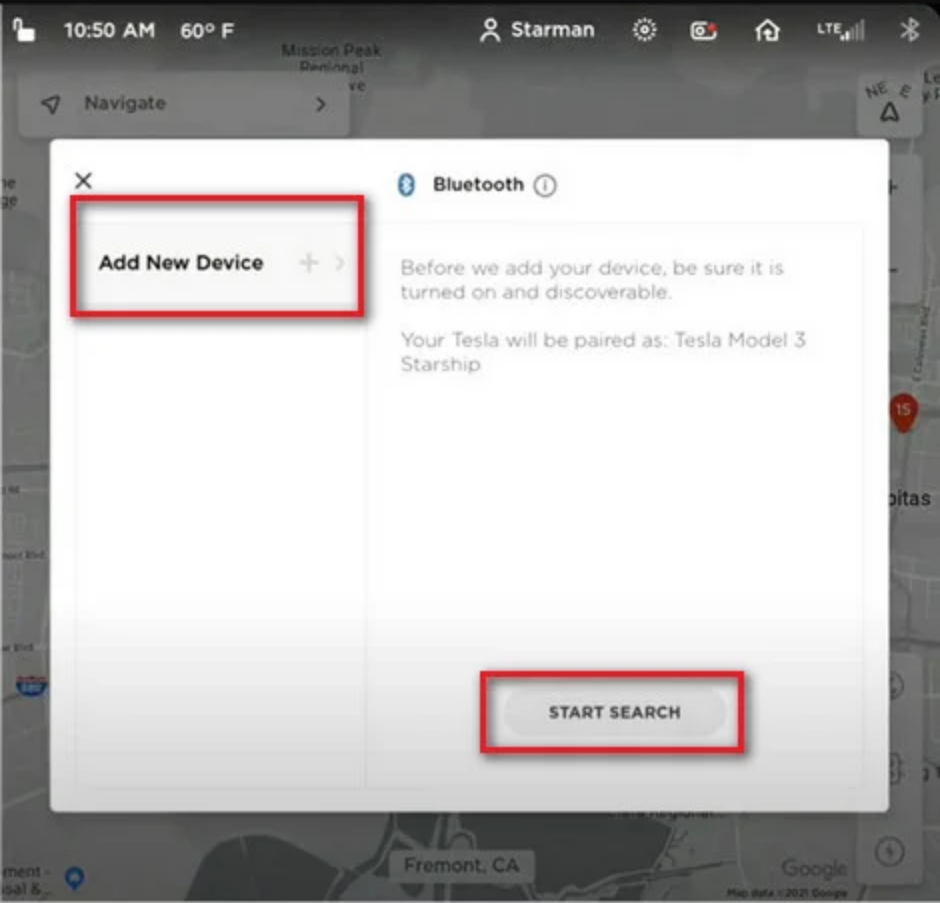Tap the LTE signal indicator

point(841,30)
